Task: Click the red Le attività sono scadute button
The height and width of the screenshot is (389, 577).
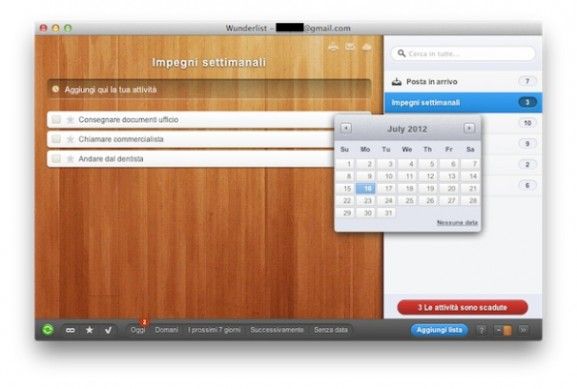Action: tap(463, 307)
